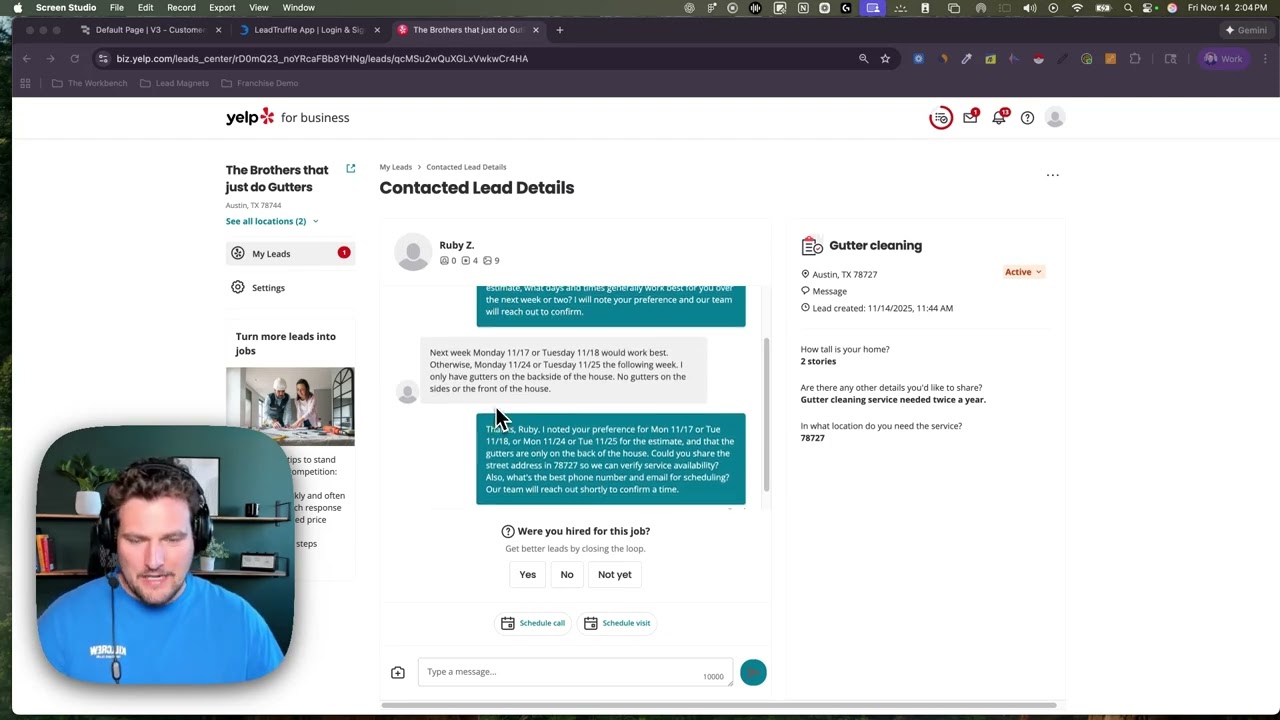Click the volume icon in menu bar

pyautogui.click(x=1030, y=8)
